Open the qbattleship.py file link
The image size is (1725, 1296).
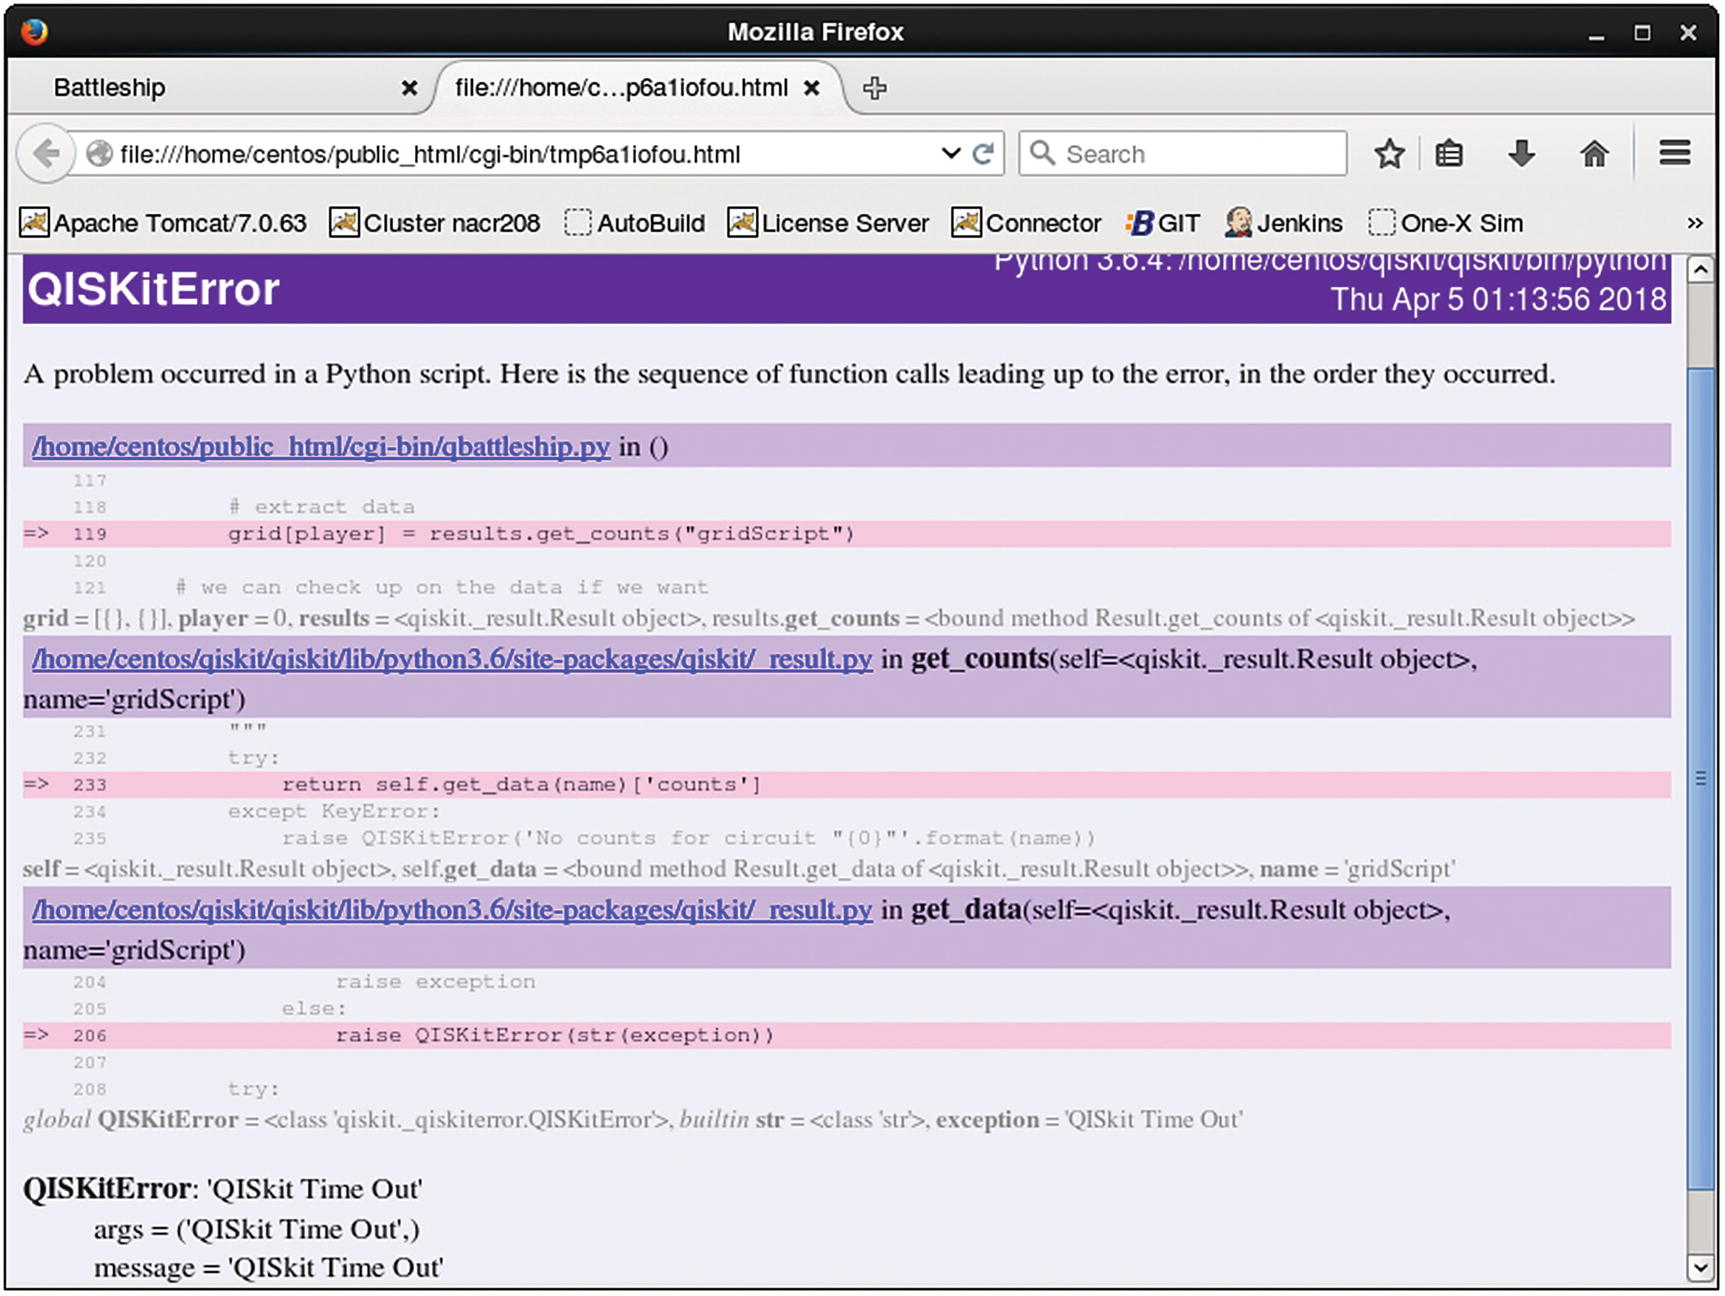tap(321, 447)
